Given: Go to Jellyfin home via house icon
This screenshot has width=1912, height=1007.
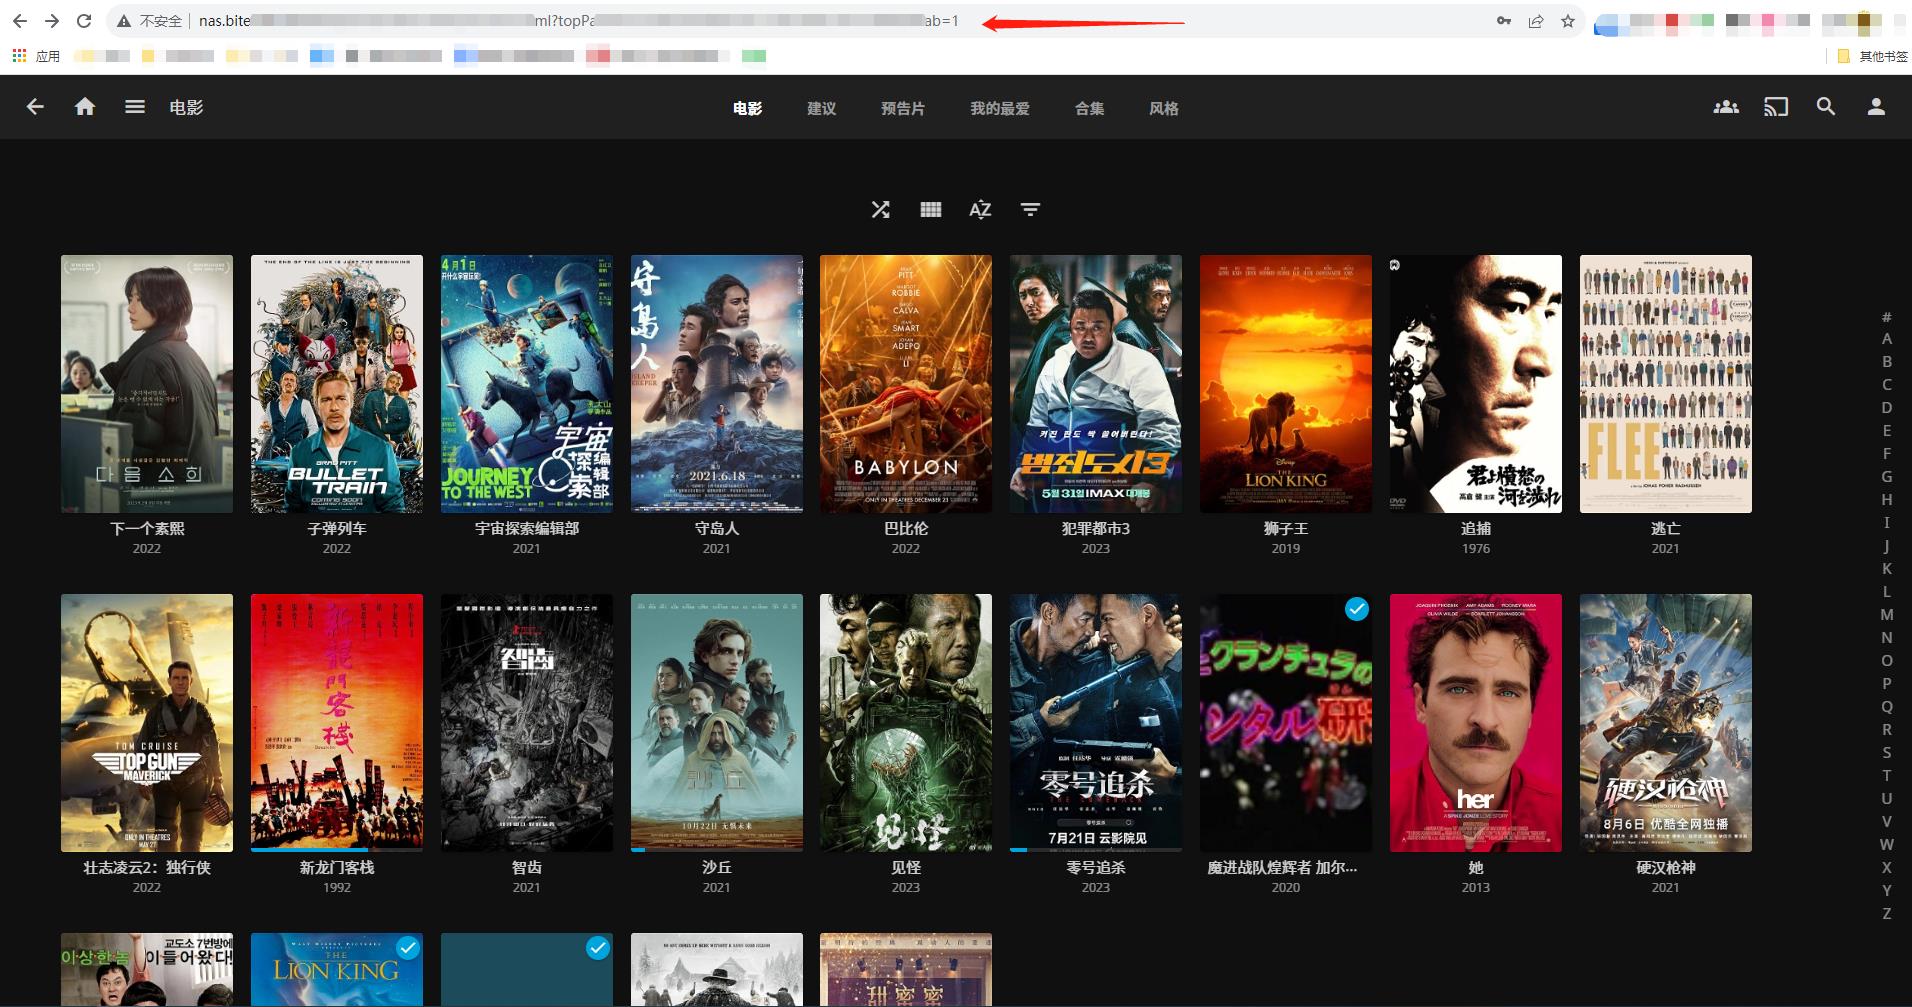Looking at the screenshot, I should 85,107.
